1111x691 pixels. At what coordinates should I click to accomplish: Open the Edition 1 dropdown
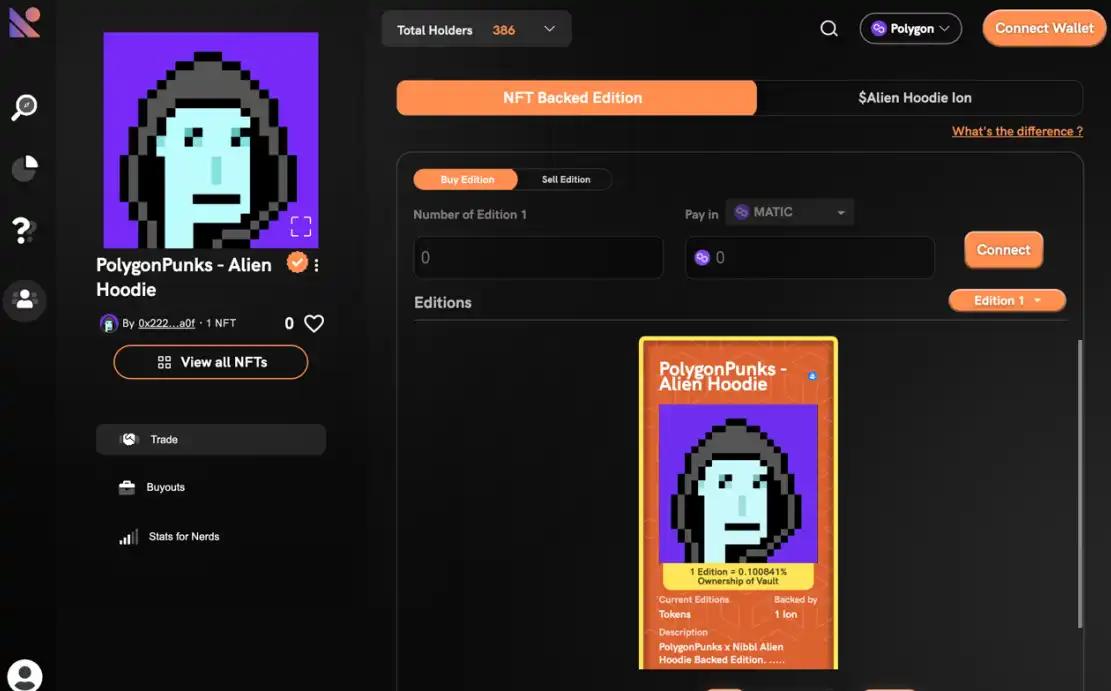[x=1007, y=300]
